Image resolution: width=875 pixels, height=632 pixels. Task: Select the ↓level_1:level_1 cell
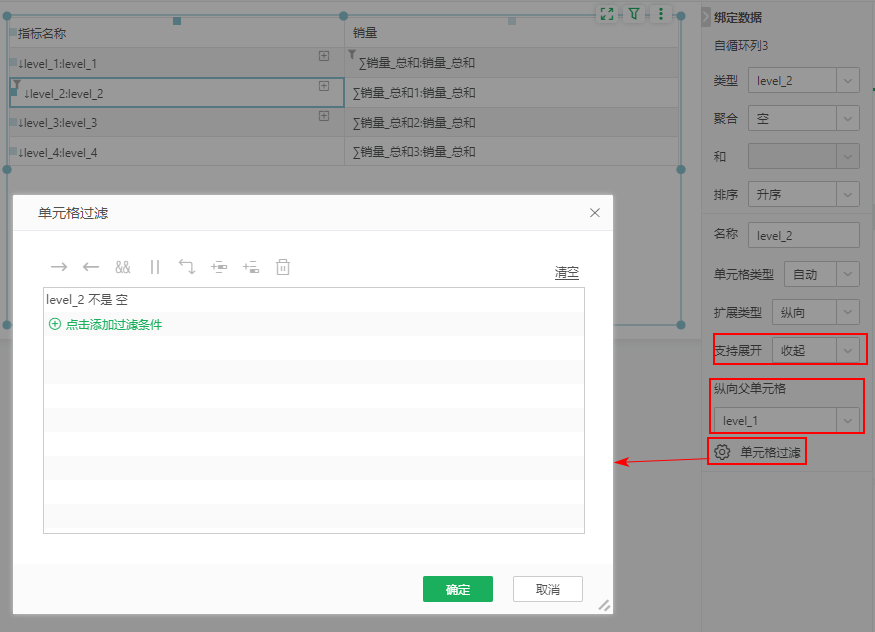pos(177,63)
